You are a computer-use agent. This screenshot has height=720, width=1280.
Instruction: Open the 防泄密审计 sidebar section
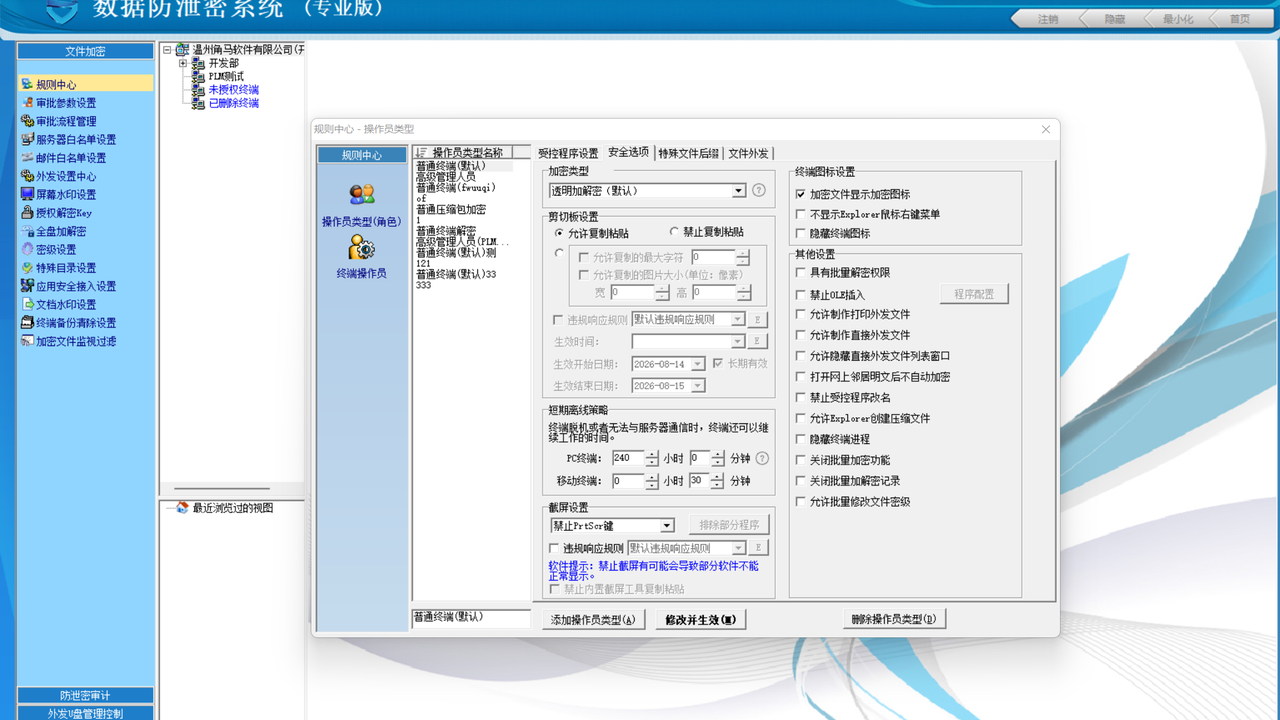pos(85,696)
